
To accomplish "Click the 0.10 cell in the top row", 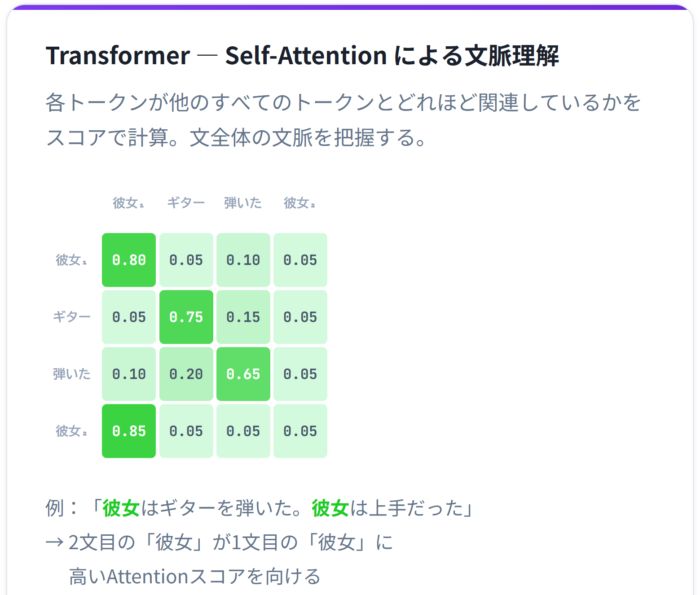I will 243,260.
